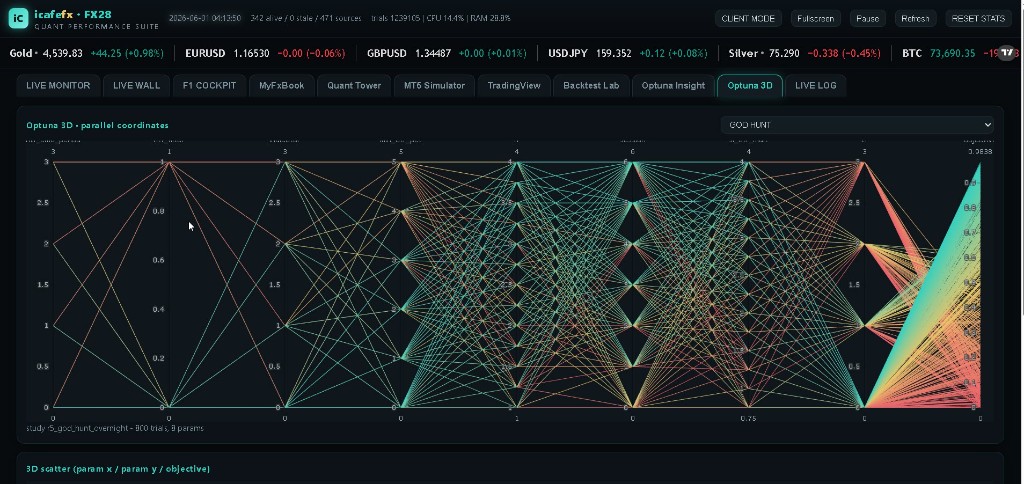Click the Fullscreen button

(816, 18)
